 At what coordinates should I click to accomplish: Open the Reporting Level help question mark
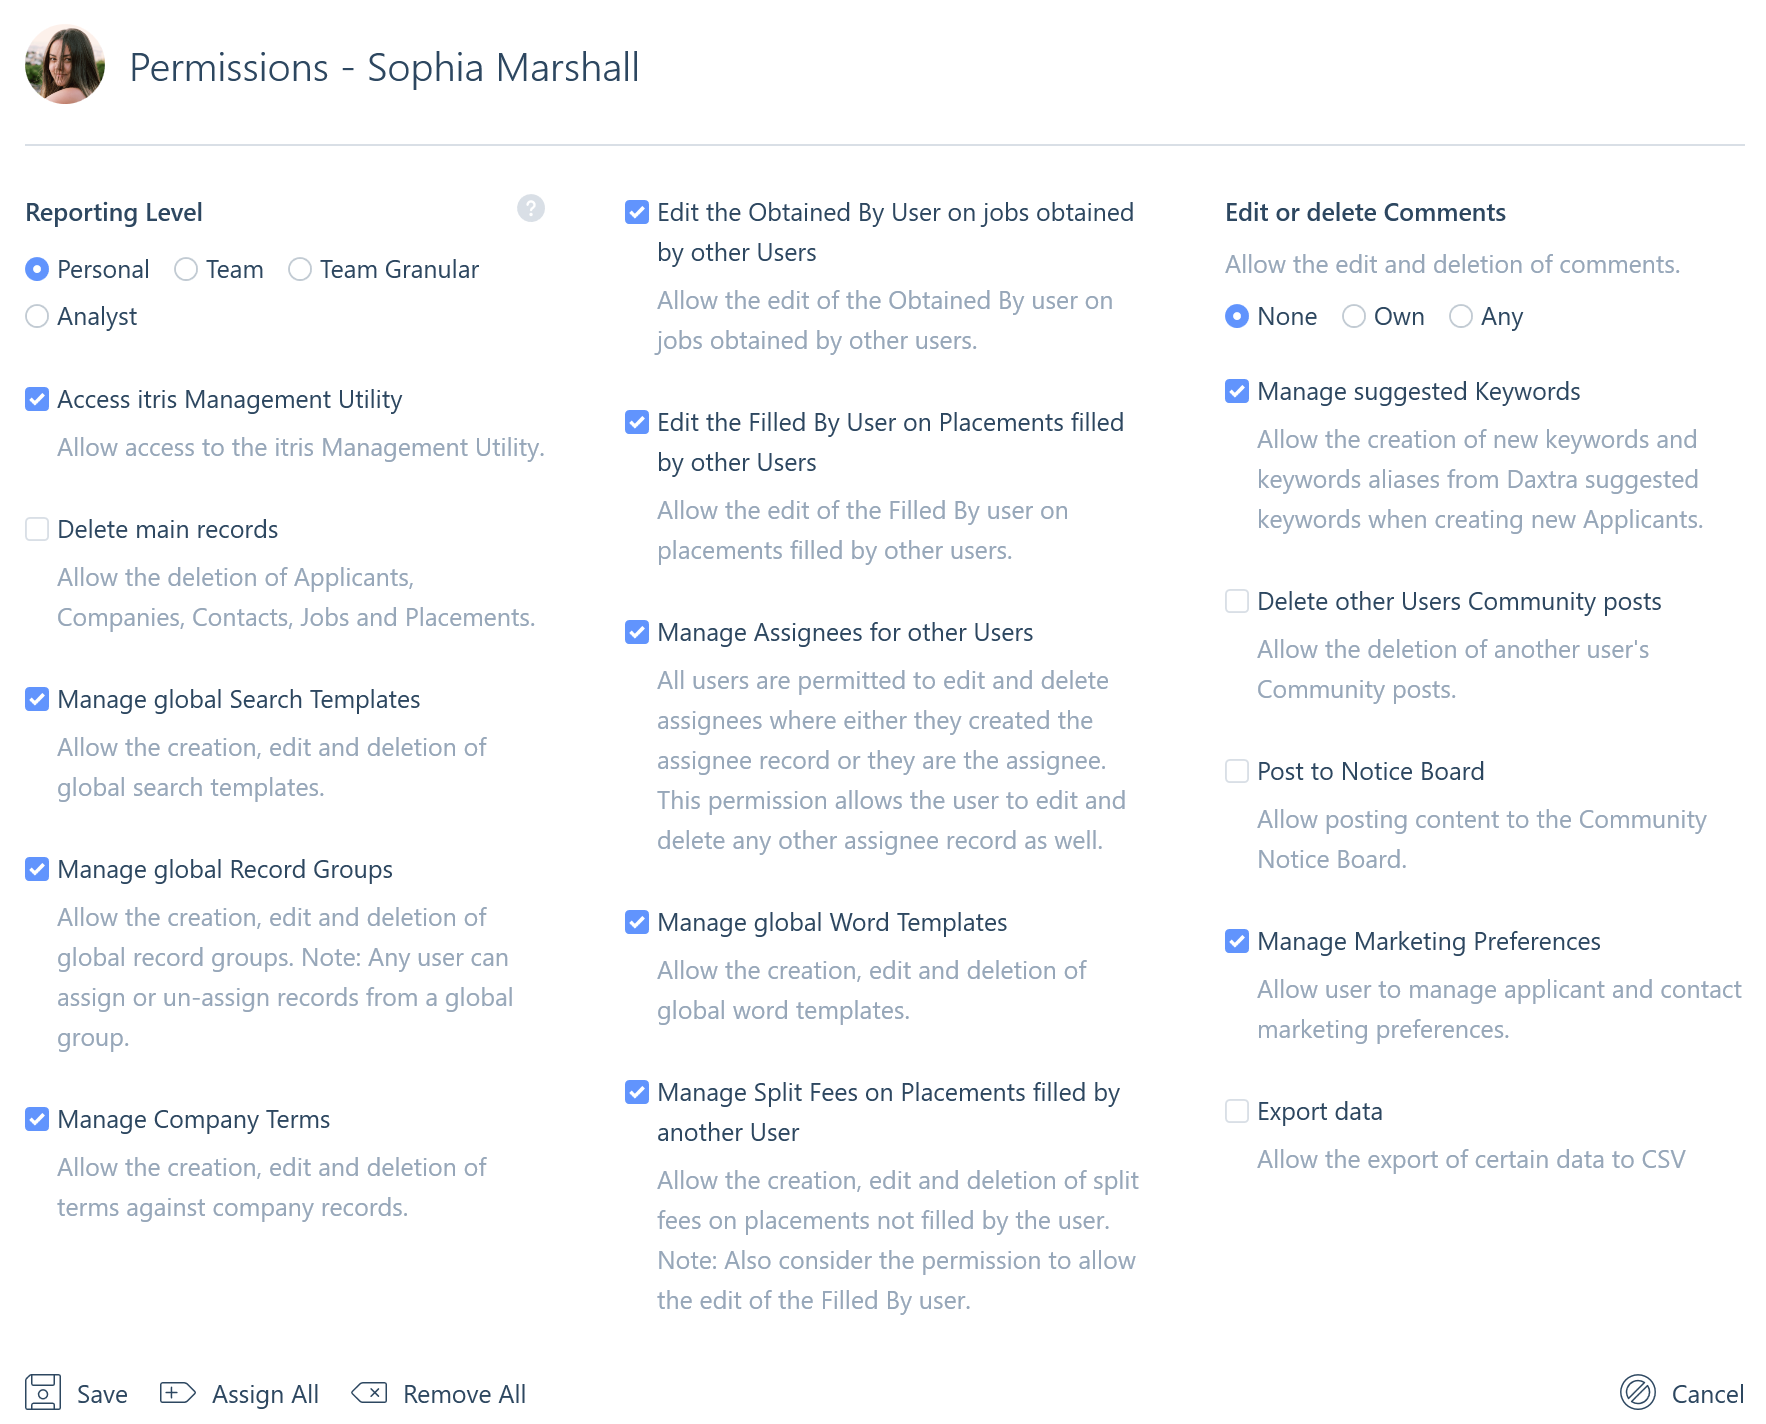[x=531, y=208]
